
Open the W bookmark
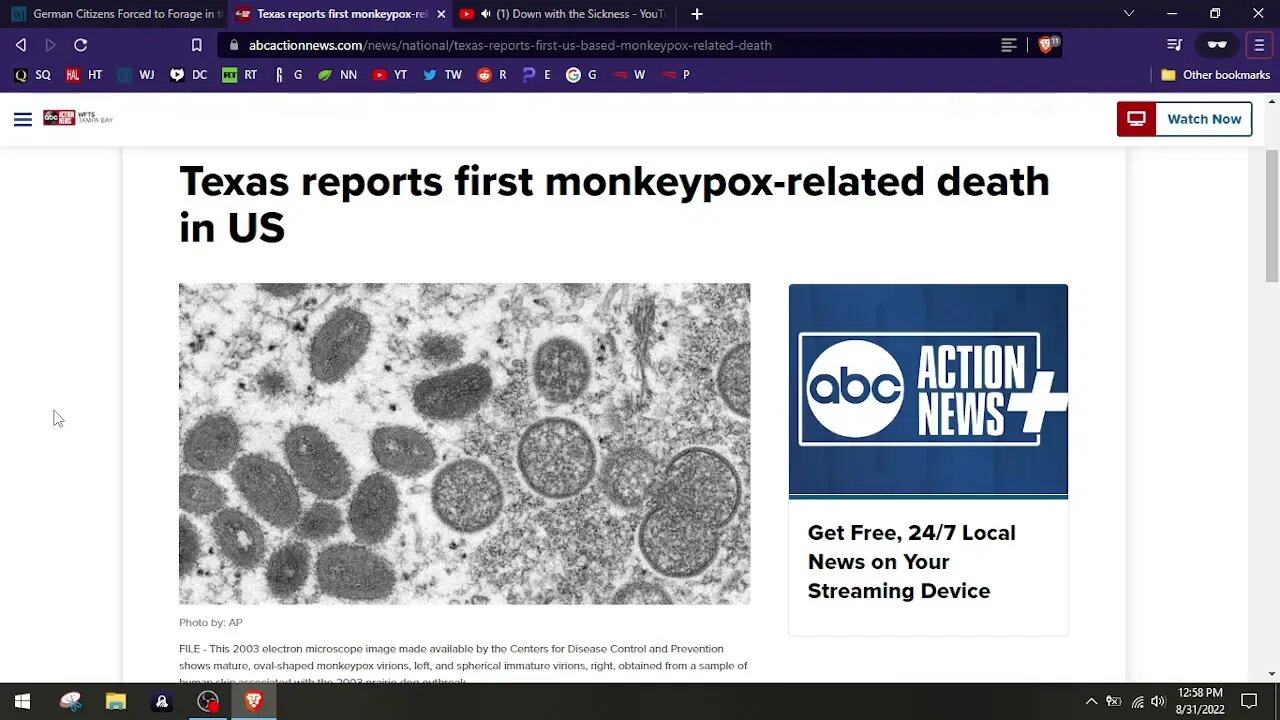[629, 75]
